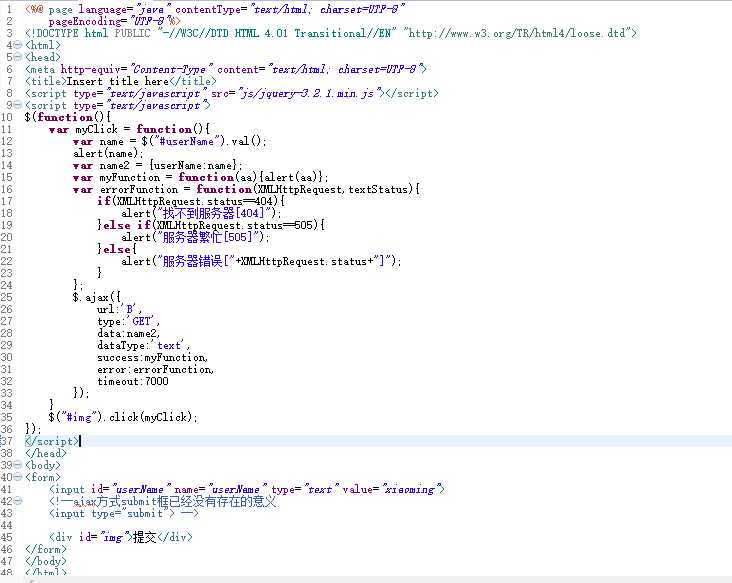Click the 'data:name2,' option line
The height and width of the screenshot is (583, 732).
(128, 333)
